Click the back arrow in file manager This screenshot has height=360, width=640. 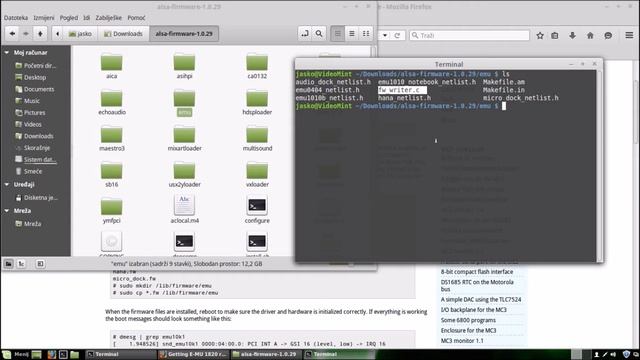pyautogui.click(x=12, y=34)
